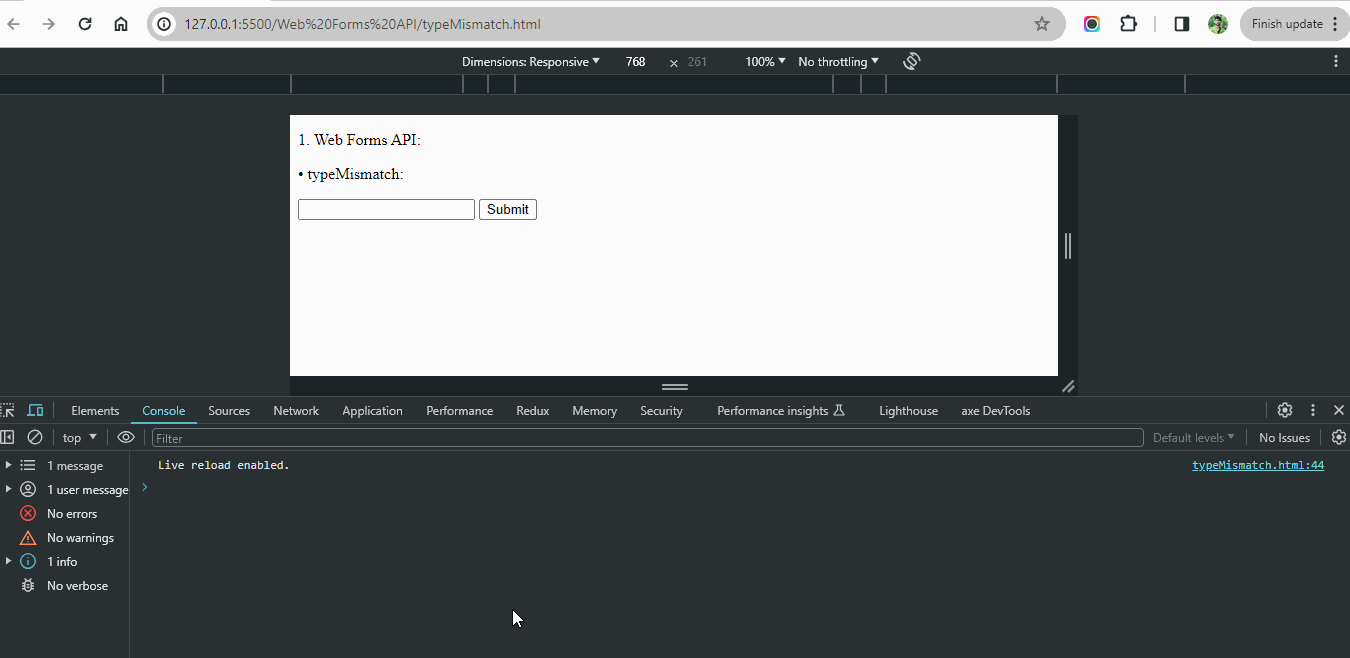Clear the console with the clear icon
Image resolution: width=1350 pixels, height=658 pixels.
click(35, 437)
